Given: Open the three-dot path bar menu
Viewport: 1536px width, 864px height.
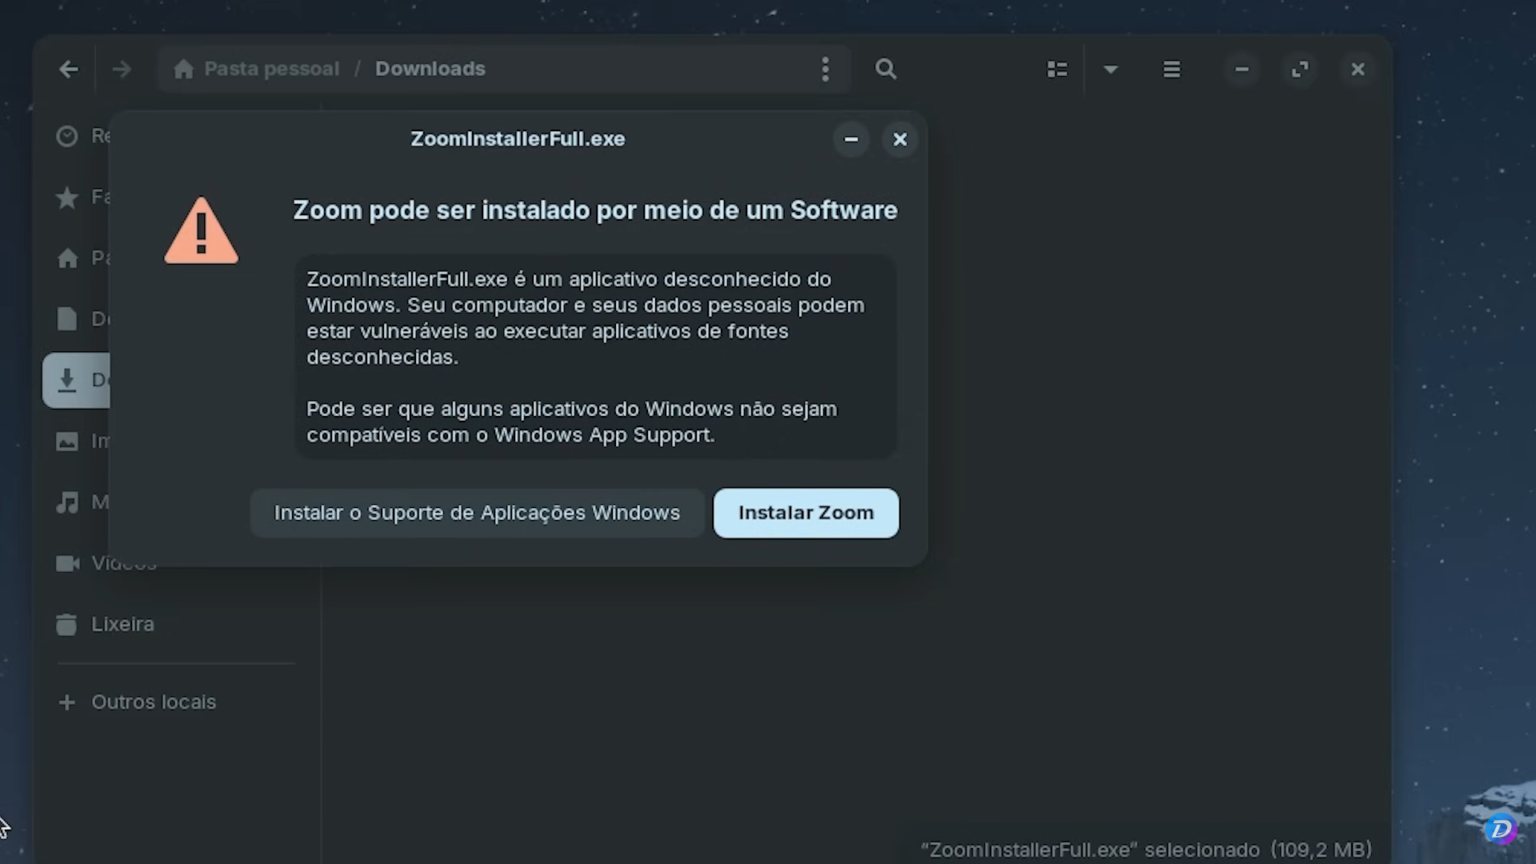Looking at the screenshot, I should tap(825, 69).
